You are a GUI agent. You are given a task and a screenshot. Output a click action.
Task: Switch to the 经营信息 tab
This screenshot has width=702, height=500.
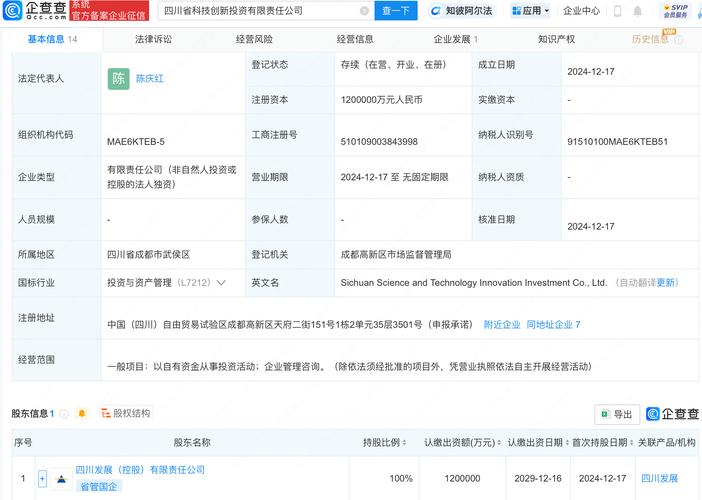(355, 39)
